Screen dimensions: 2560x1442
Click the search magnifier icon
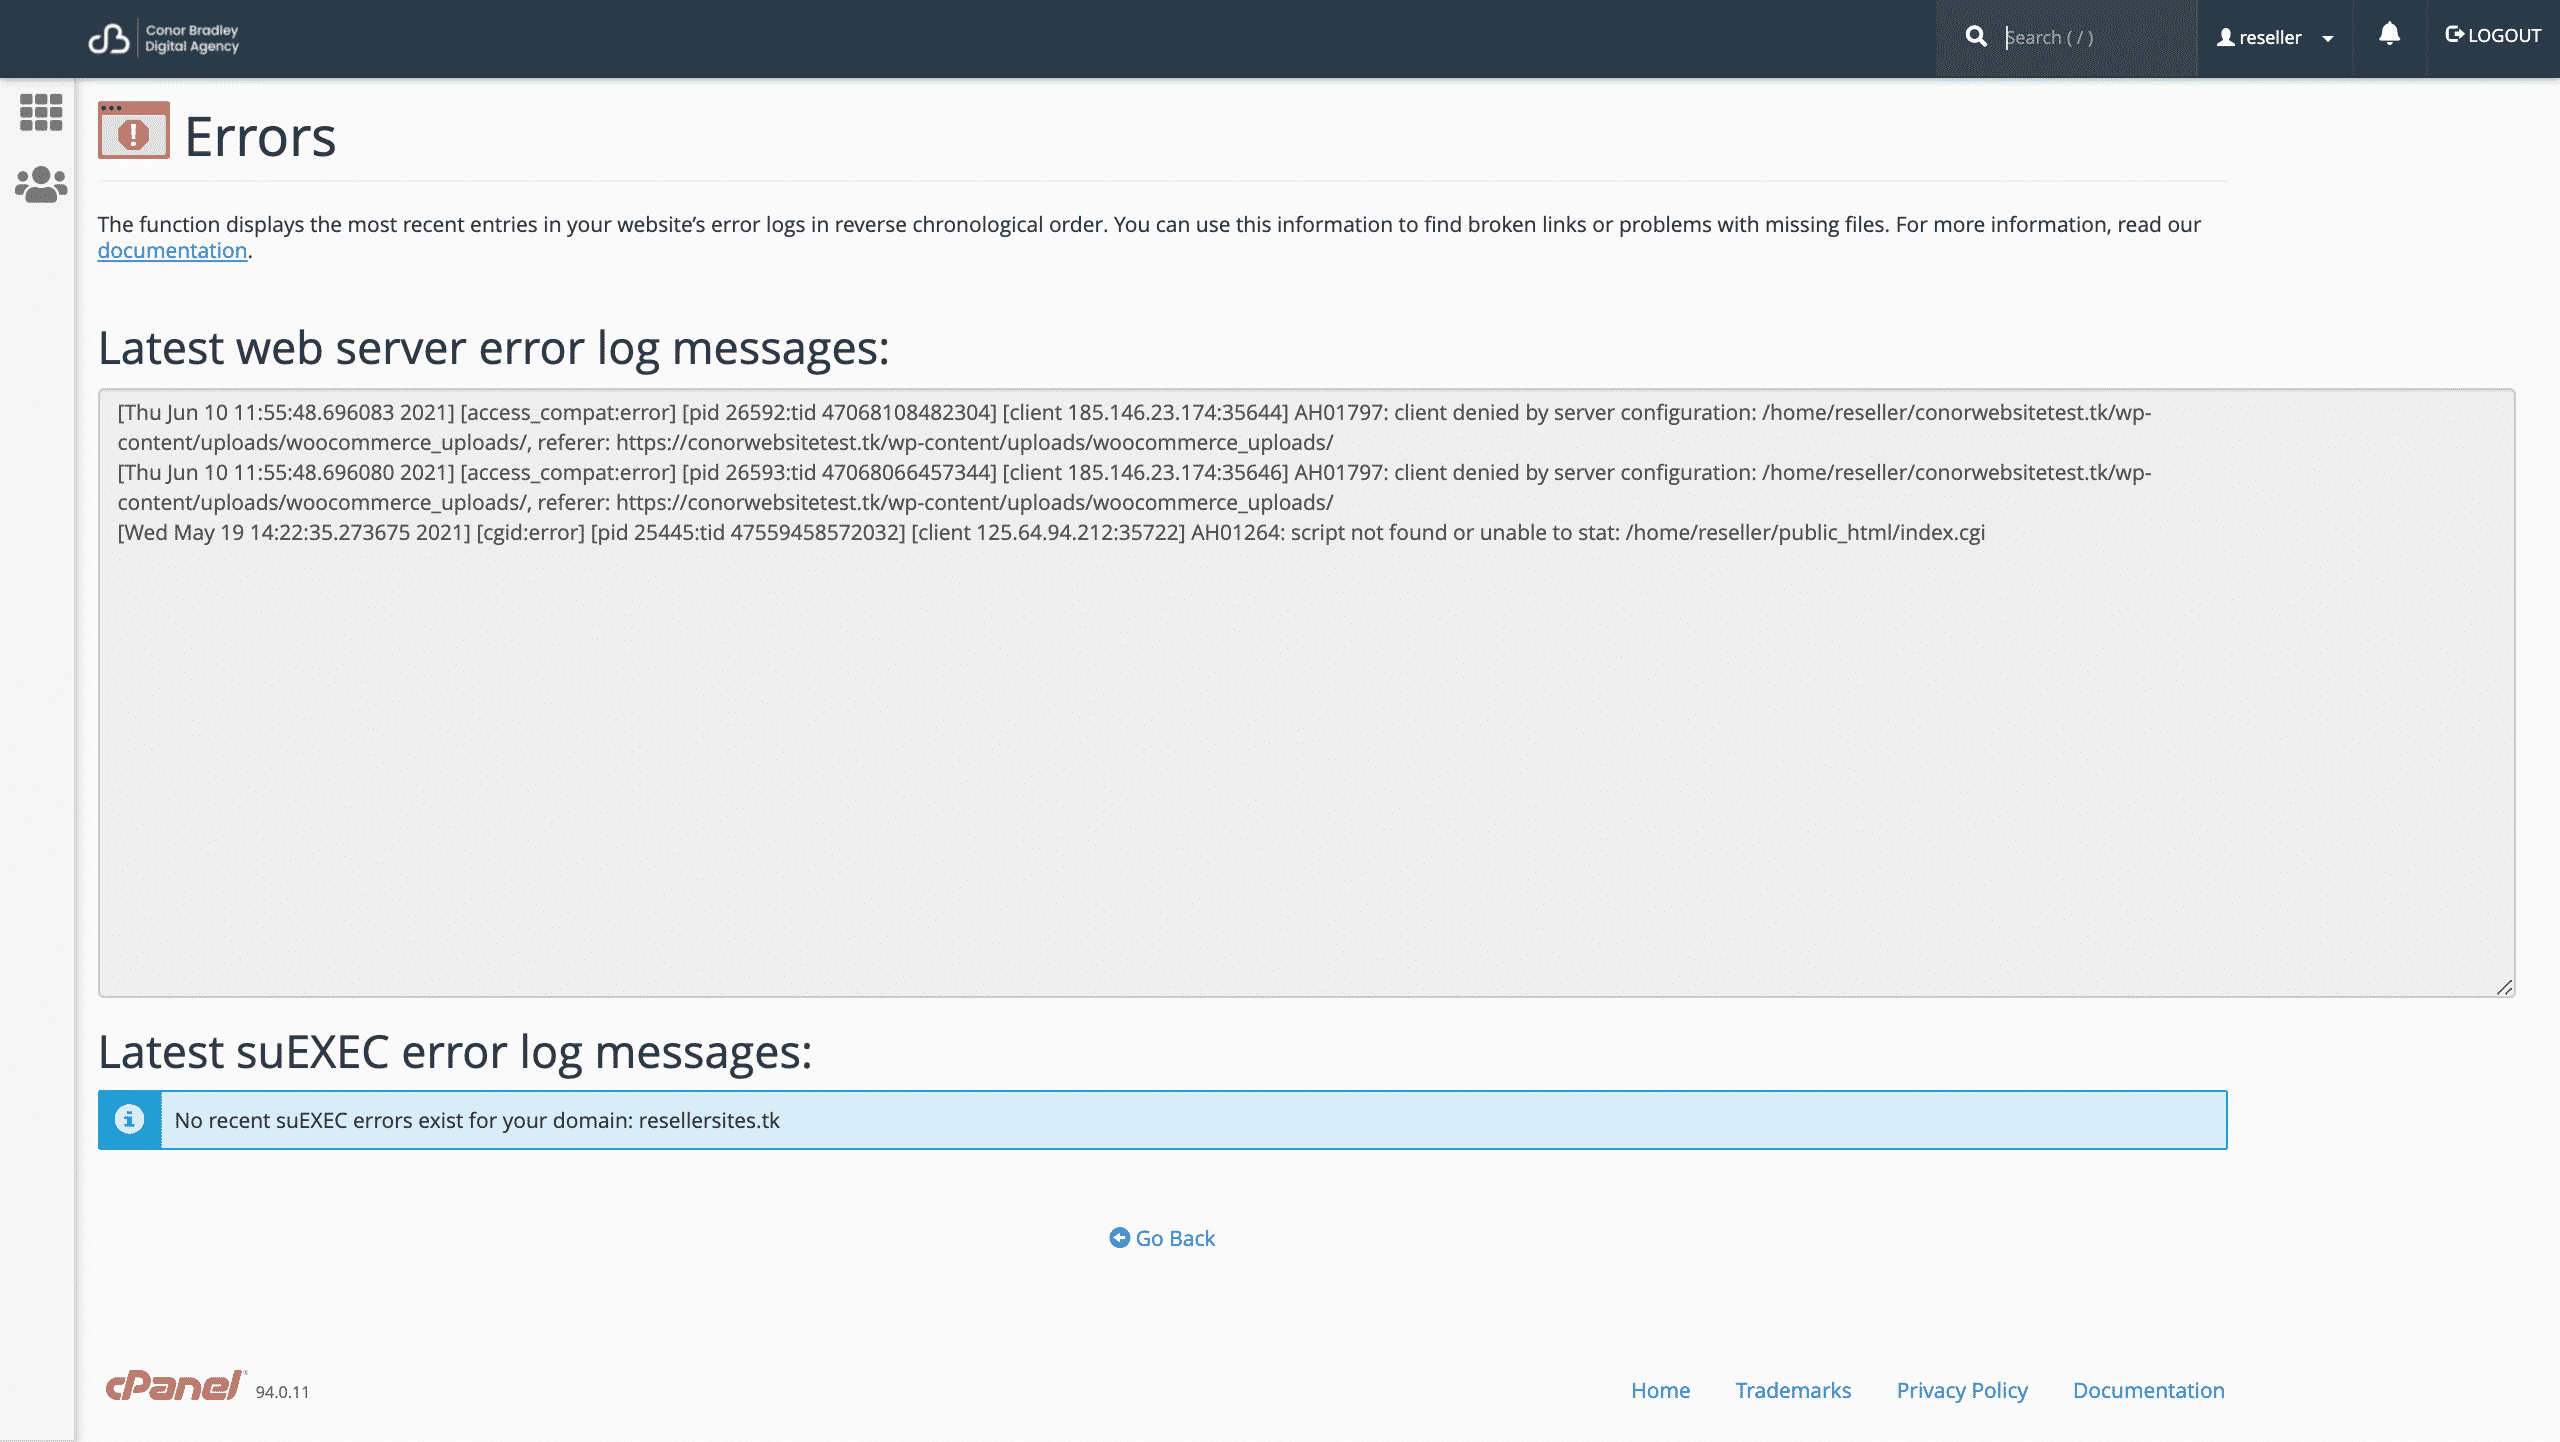click(x=1975, y=37)
